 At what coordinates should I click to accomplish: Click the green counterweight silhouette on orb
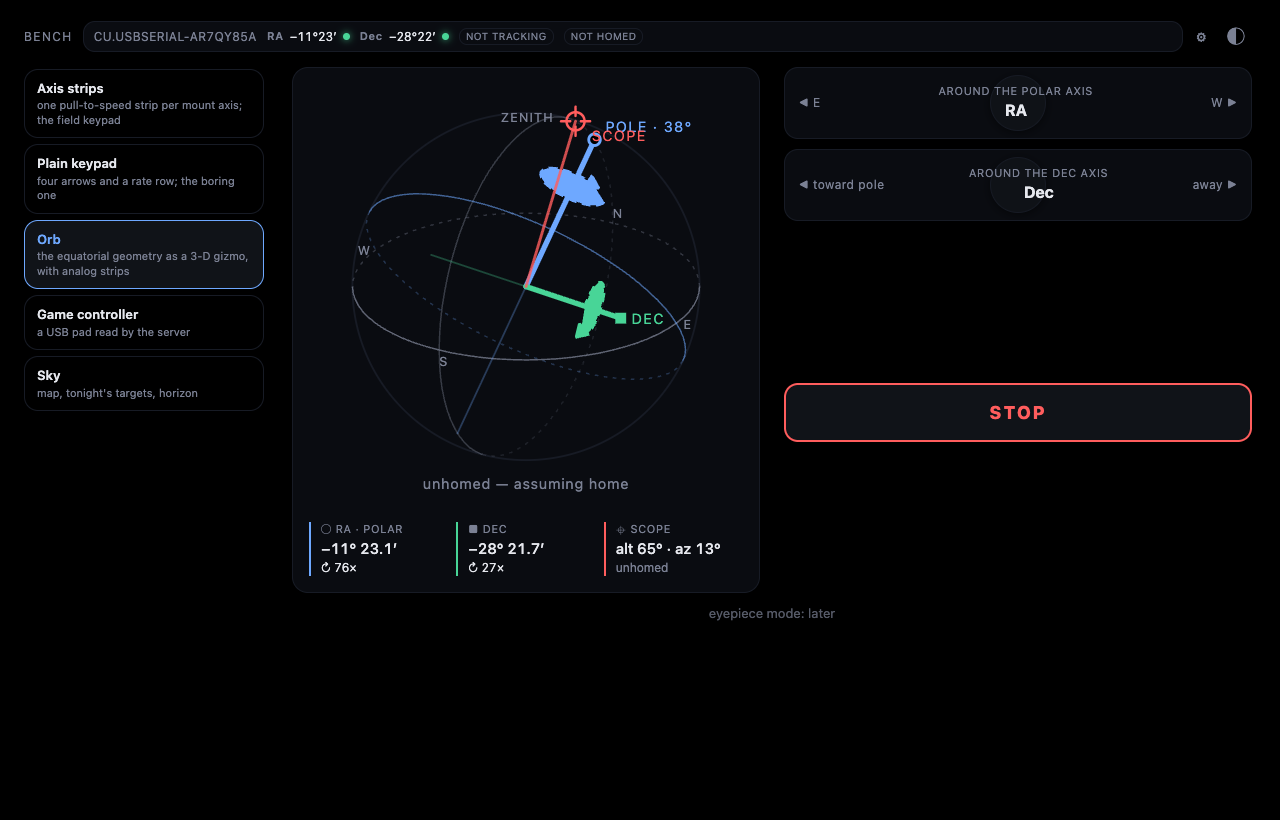coord(592,310)
